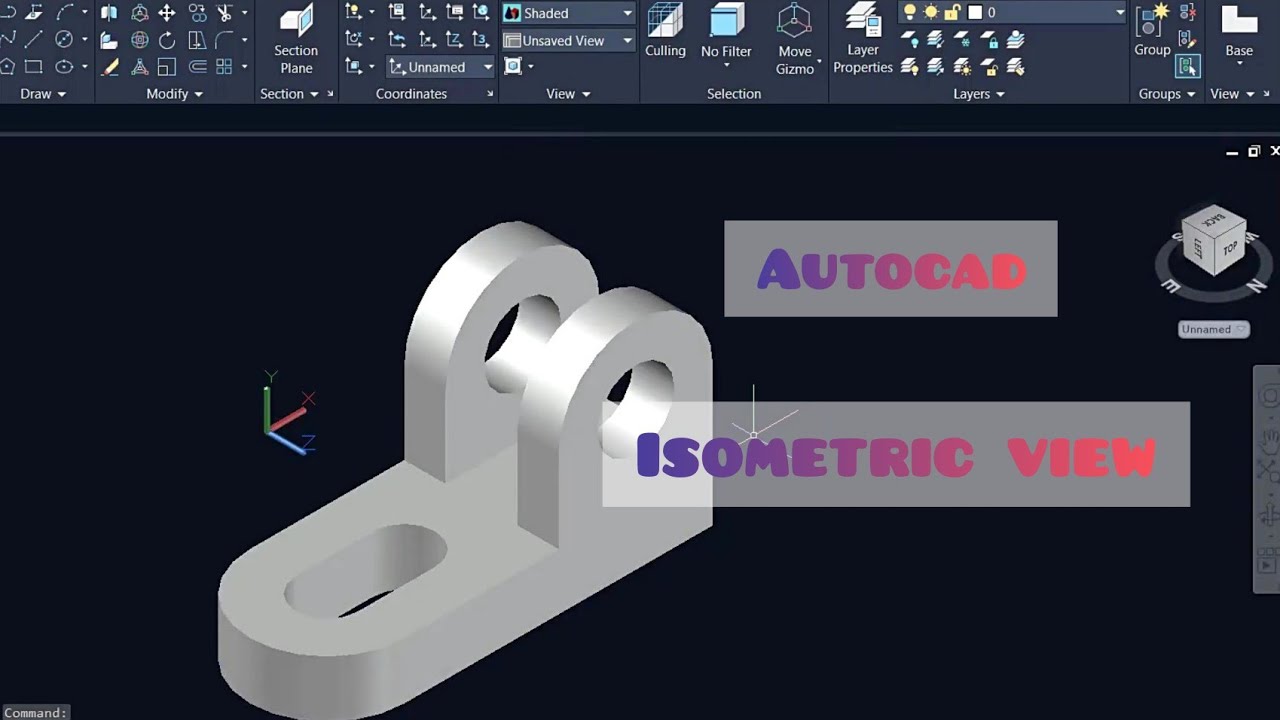The height and width of the screenshot is (720, 1280).
Task: Expand the Section panel title
Action: coord(289,94)
